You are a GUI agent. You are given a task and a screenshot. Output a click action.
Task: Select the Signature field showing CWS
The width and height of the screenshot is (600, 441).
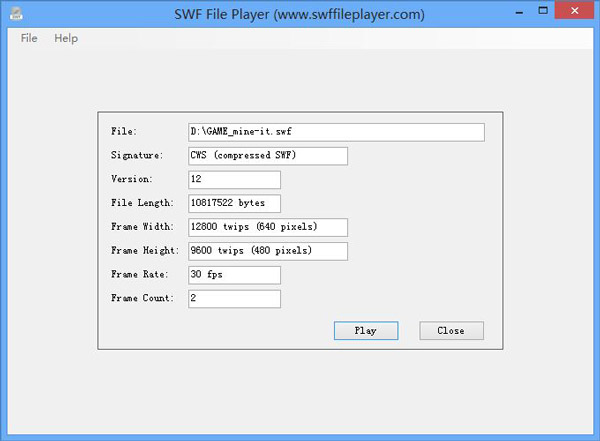coord(267,156)
